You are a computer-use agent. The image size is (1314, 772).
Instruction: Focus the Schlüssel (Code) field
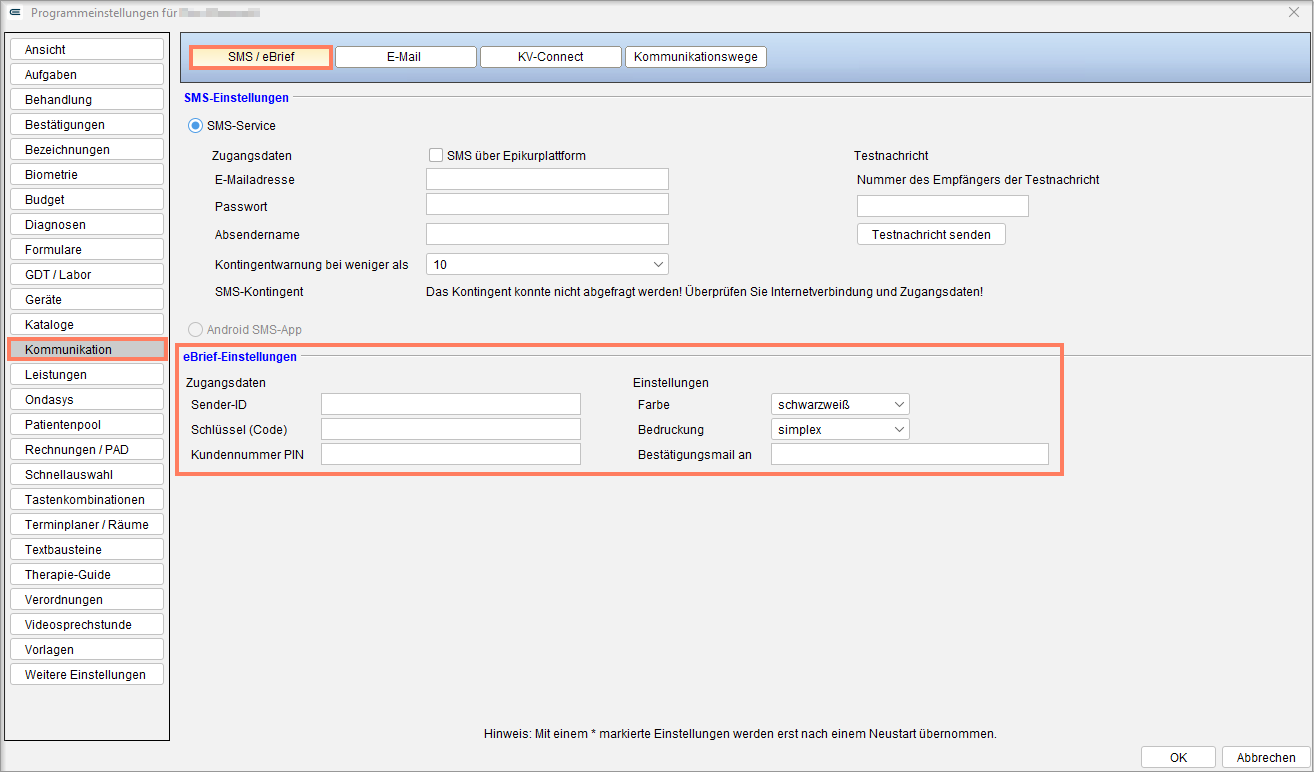pyautogui.click(x=451, y=429)
